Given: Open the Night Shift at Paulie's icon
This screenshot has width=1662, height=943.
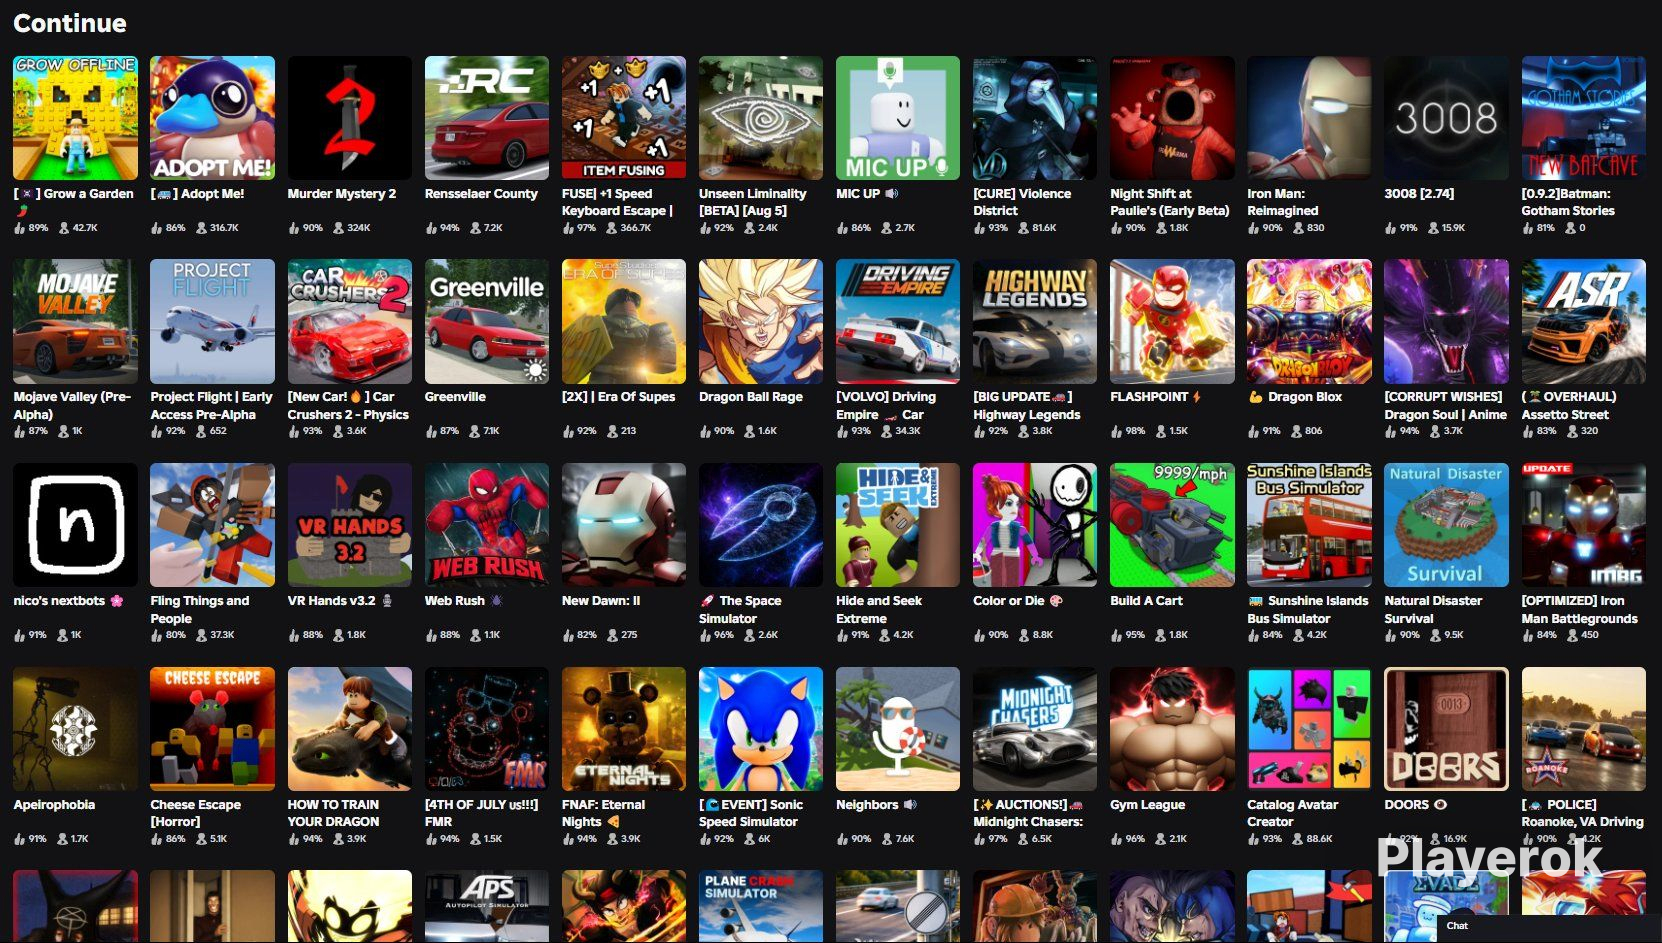Looking at the screenshot, I should (1172, 118).
